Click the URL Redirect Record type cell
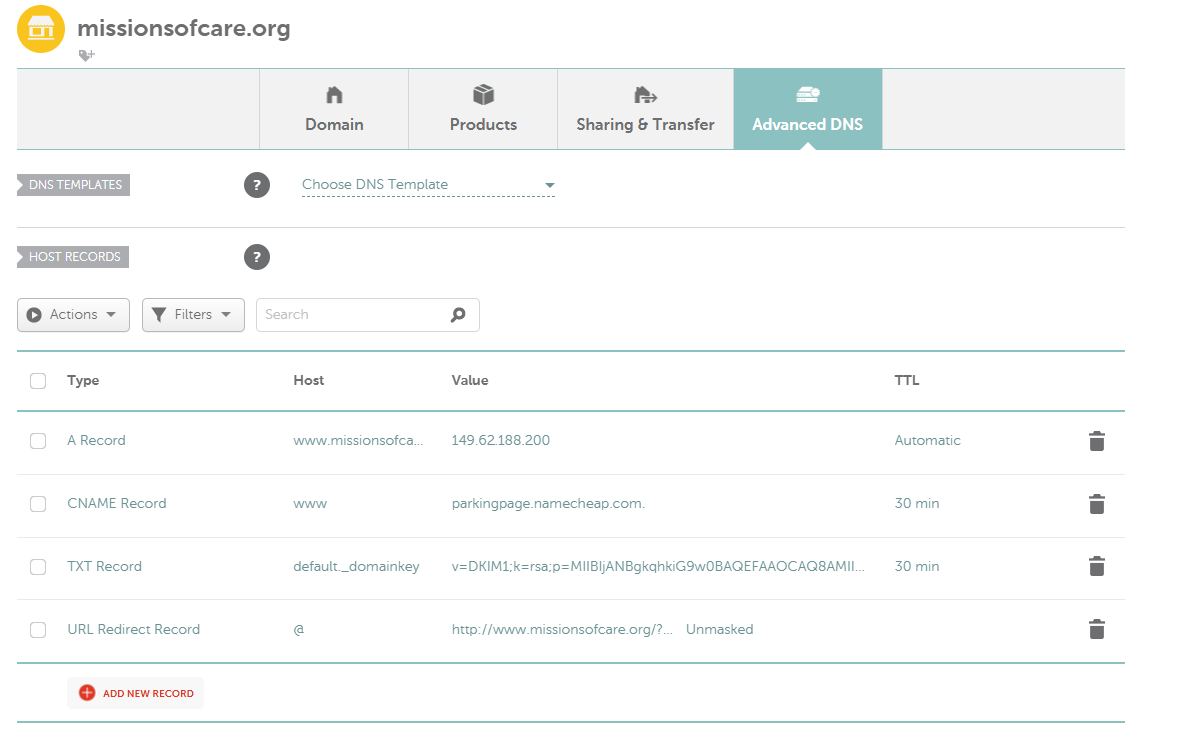Viewport: 1183px width, 741px height. (134, 629)
